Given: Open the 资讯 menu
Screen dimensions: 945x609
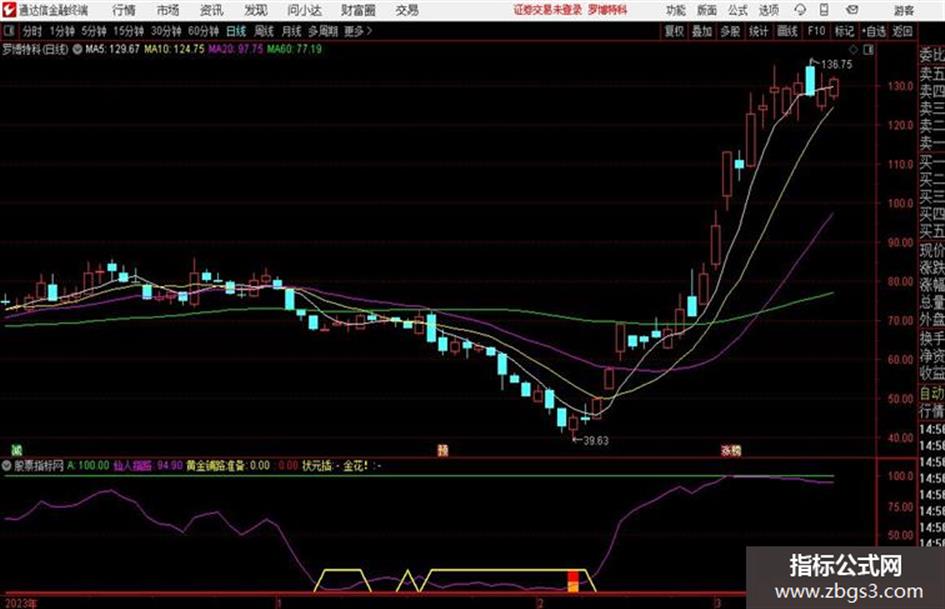Looking at the screenshot, I should (211, 10).
